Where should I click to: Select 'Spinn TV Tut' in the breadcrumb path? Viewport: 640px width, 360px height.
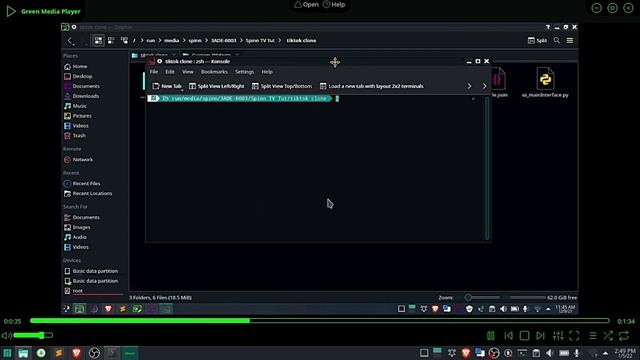point(260,40)
